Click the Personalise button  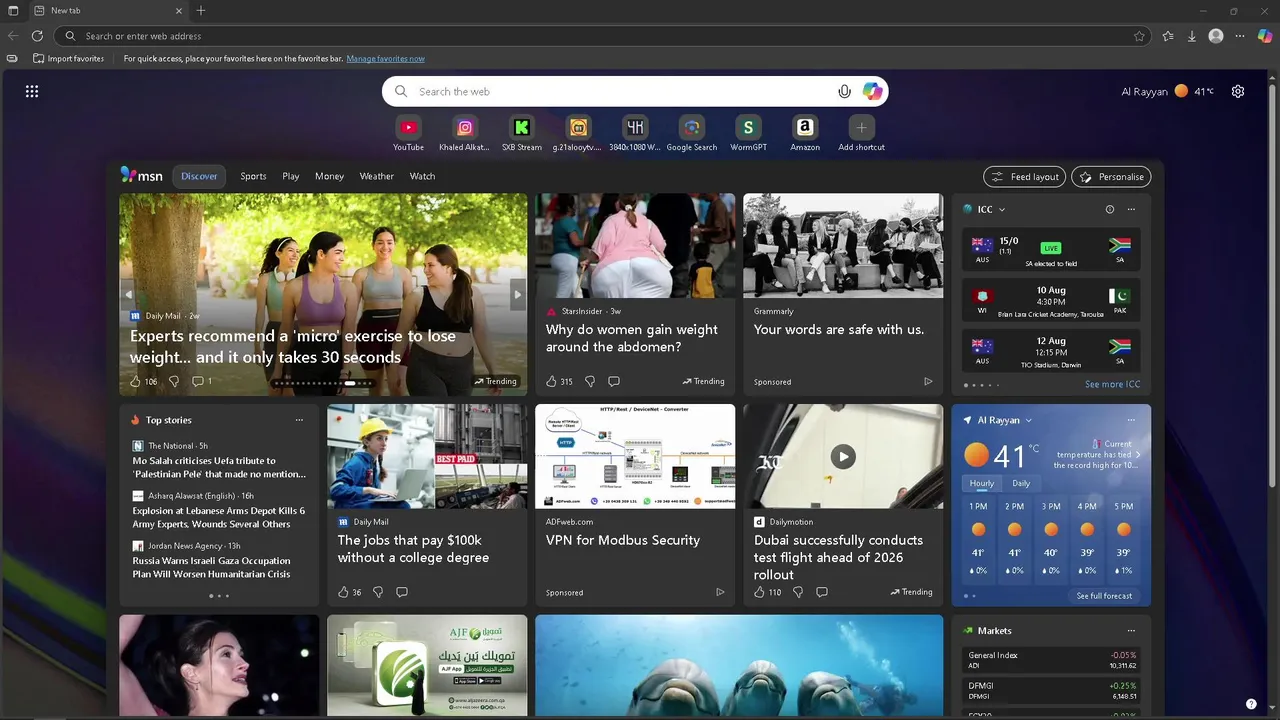coord(1111,177)
